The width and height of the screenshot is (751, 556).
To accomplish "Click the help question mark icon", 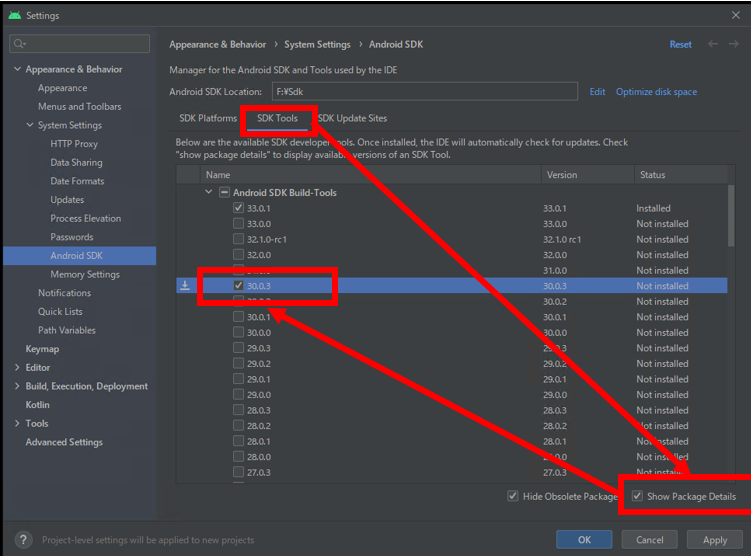I will pyautogui.click(x=24, y=540).
